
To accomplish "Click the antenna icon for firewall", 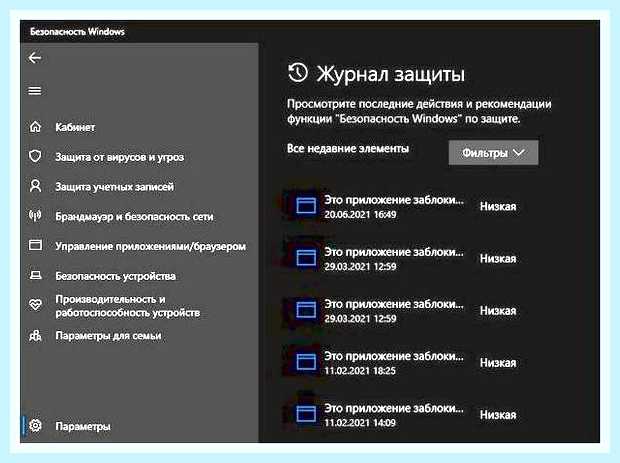I will [35, 216].
